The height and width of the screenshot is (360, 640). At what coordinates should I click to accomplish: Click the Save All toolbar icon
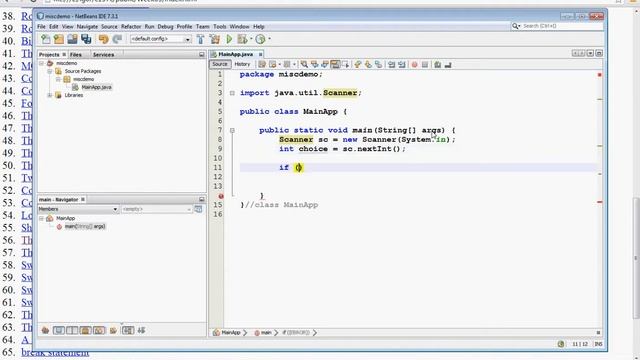[86, 39]
